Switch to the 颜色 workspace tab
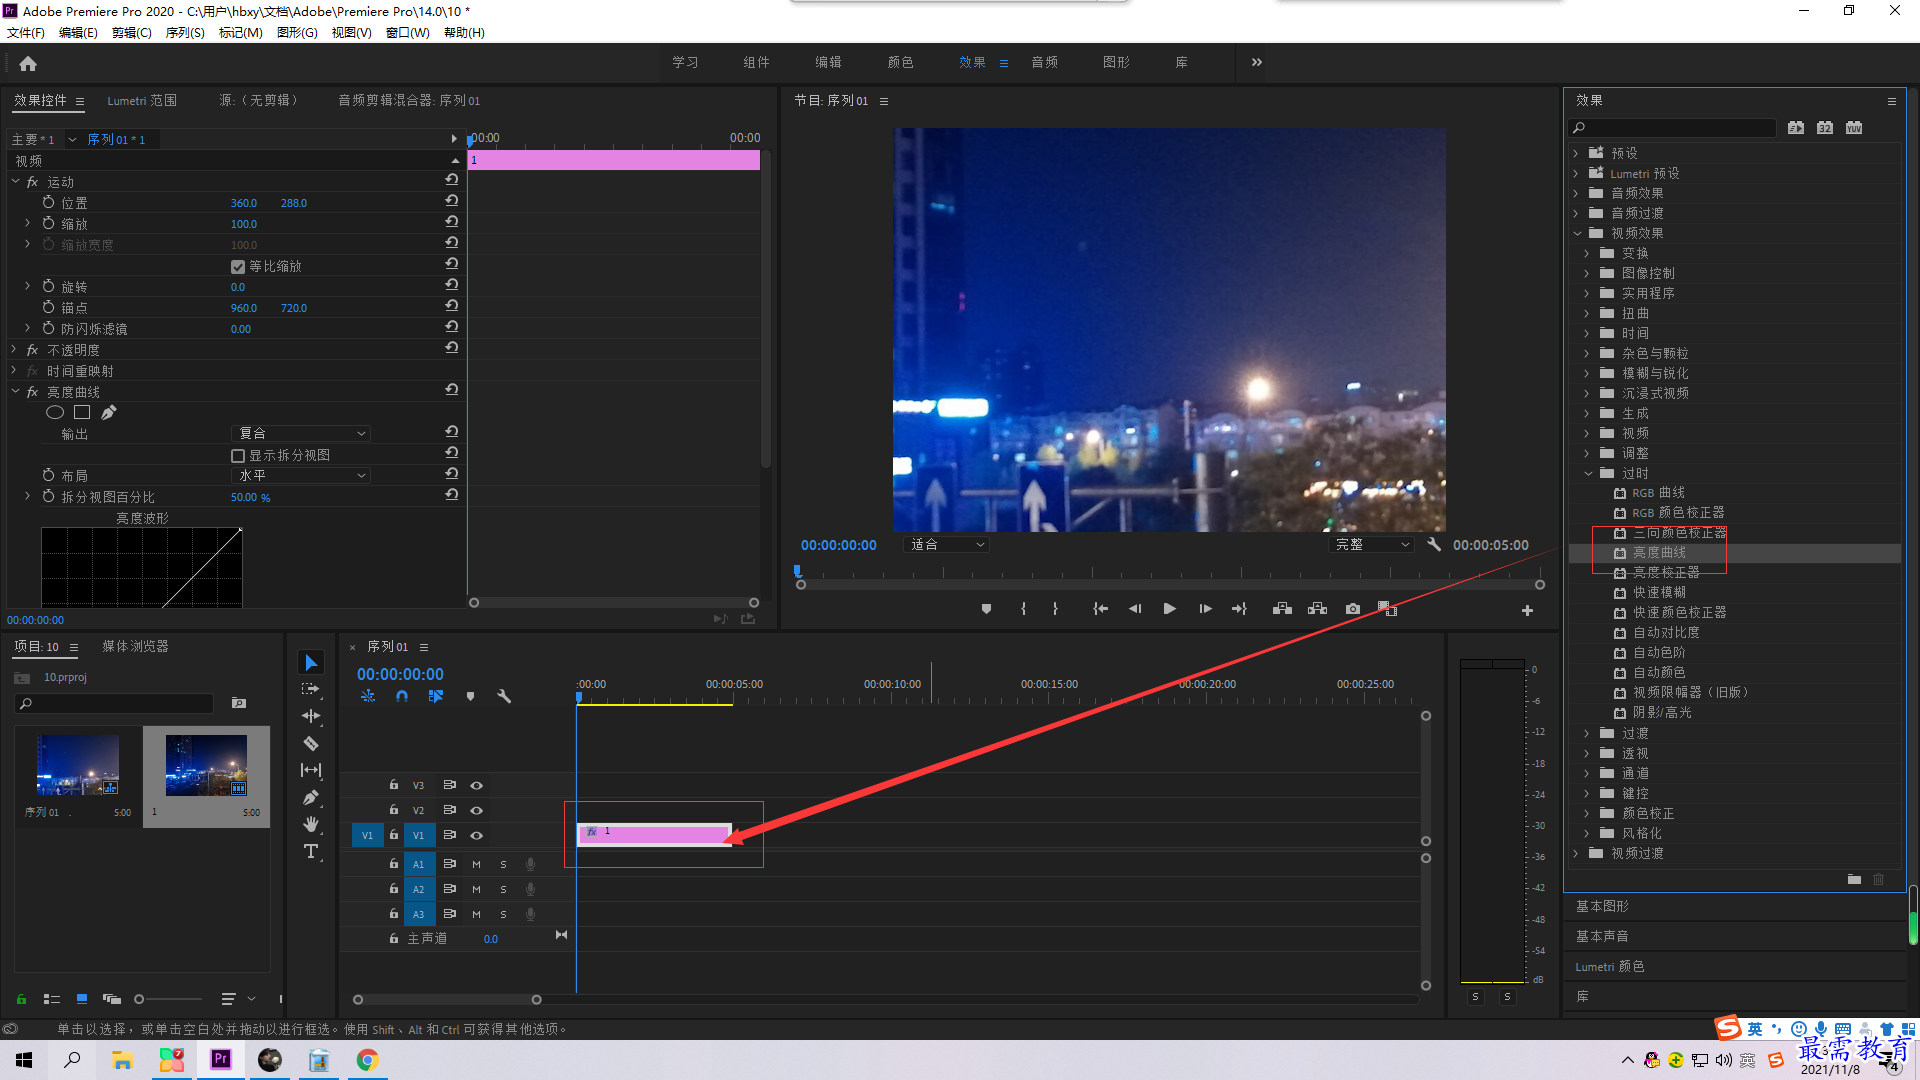This screenshot has height=1080, width=1920. tap(900, 62)
